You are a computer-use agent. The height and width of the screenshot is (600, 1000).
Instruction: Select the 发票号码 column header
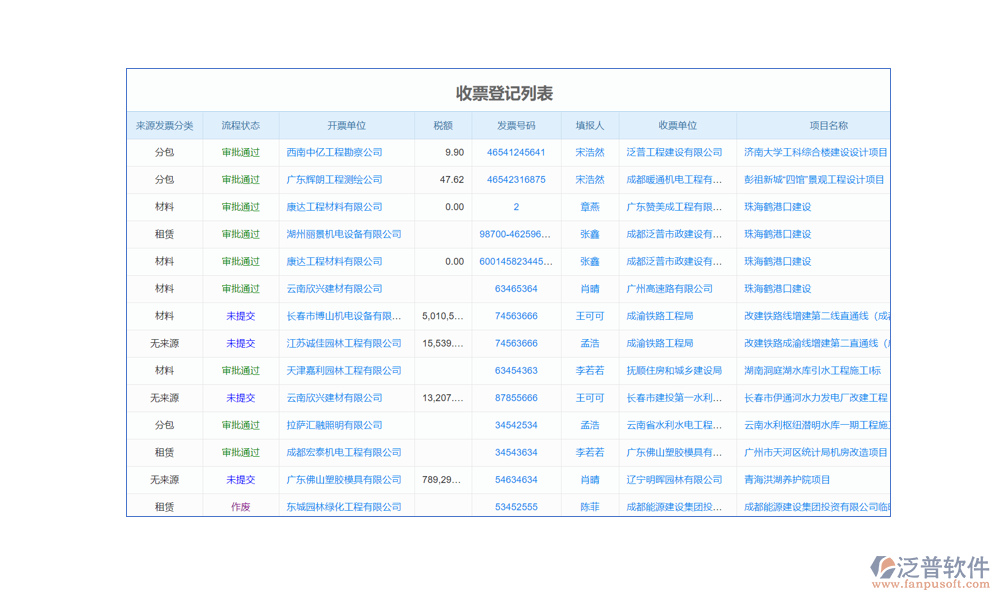516,126
